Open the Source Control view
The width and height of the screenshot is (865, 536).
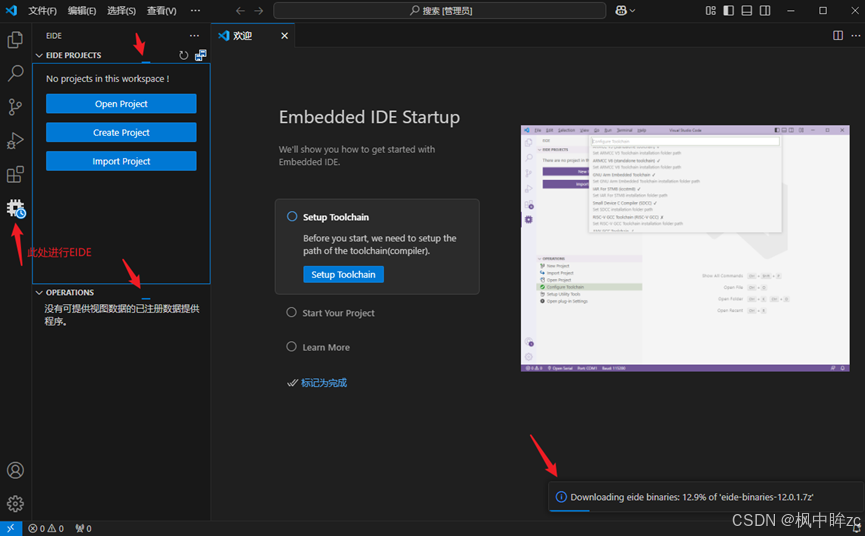15,107
